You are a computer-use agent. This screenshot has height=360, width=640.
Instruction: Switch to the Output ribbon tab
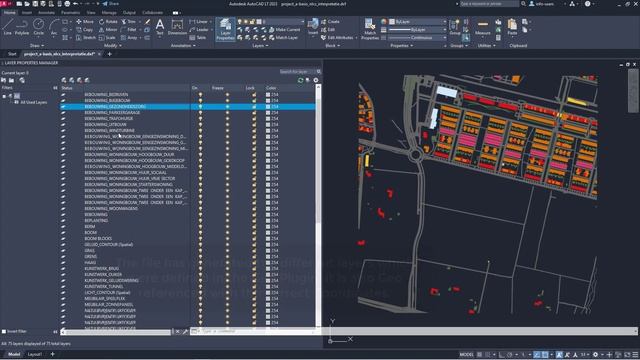coord(129,13)
